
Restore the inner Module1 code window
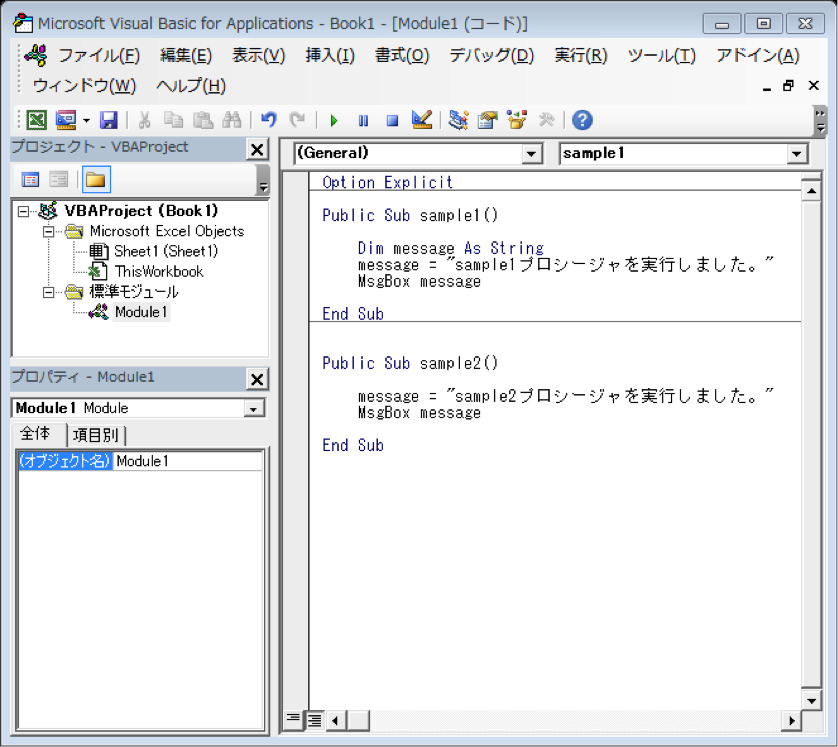click(x=788, y=85)
